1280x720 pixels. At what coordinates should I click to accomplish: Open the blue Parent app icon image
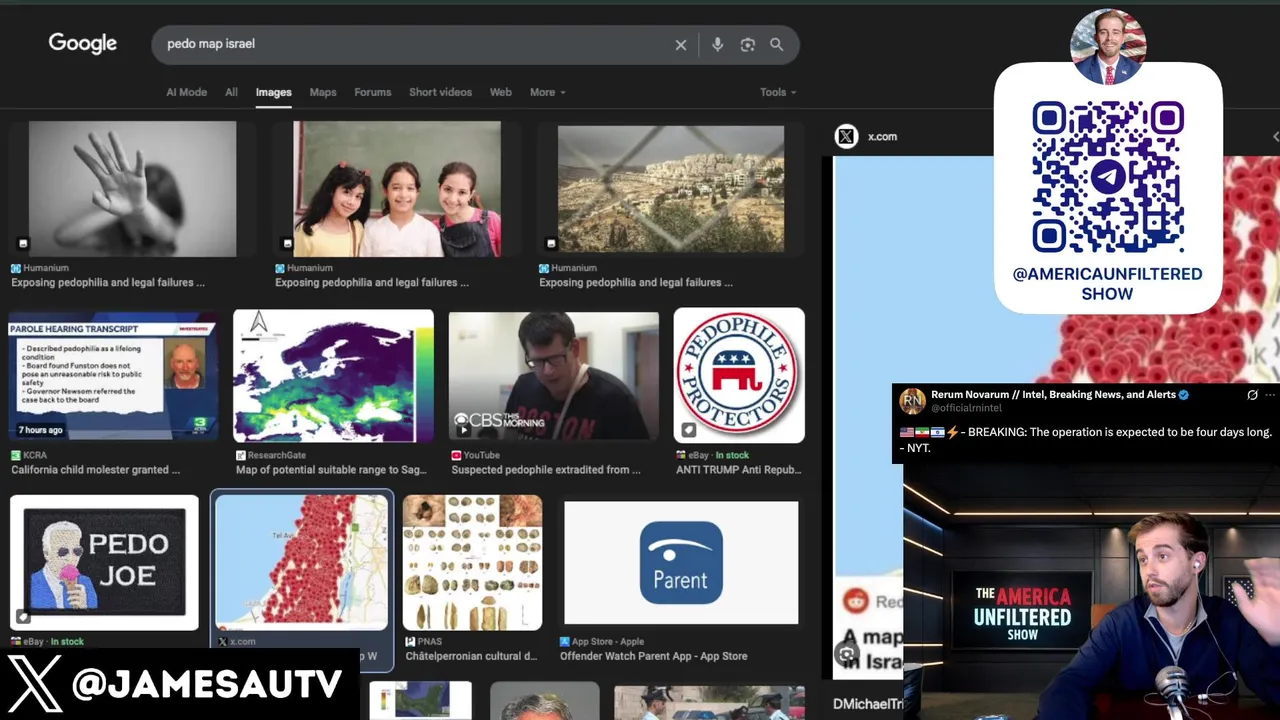681,563
